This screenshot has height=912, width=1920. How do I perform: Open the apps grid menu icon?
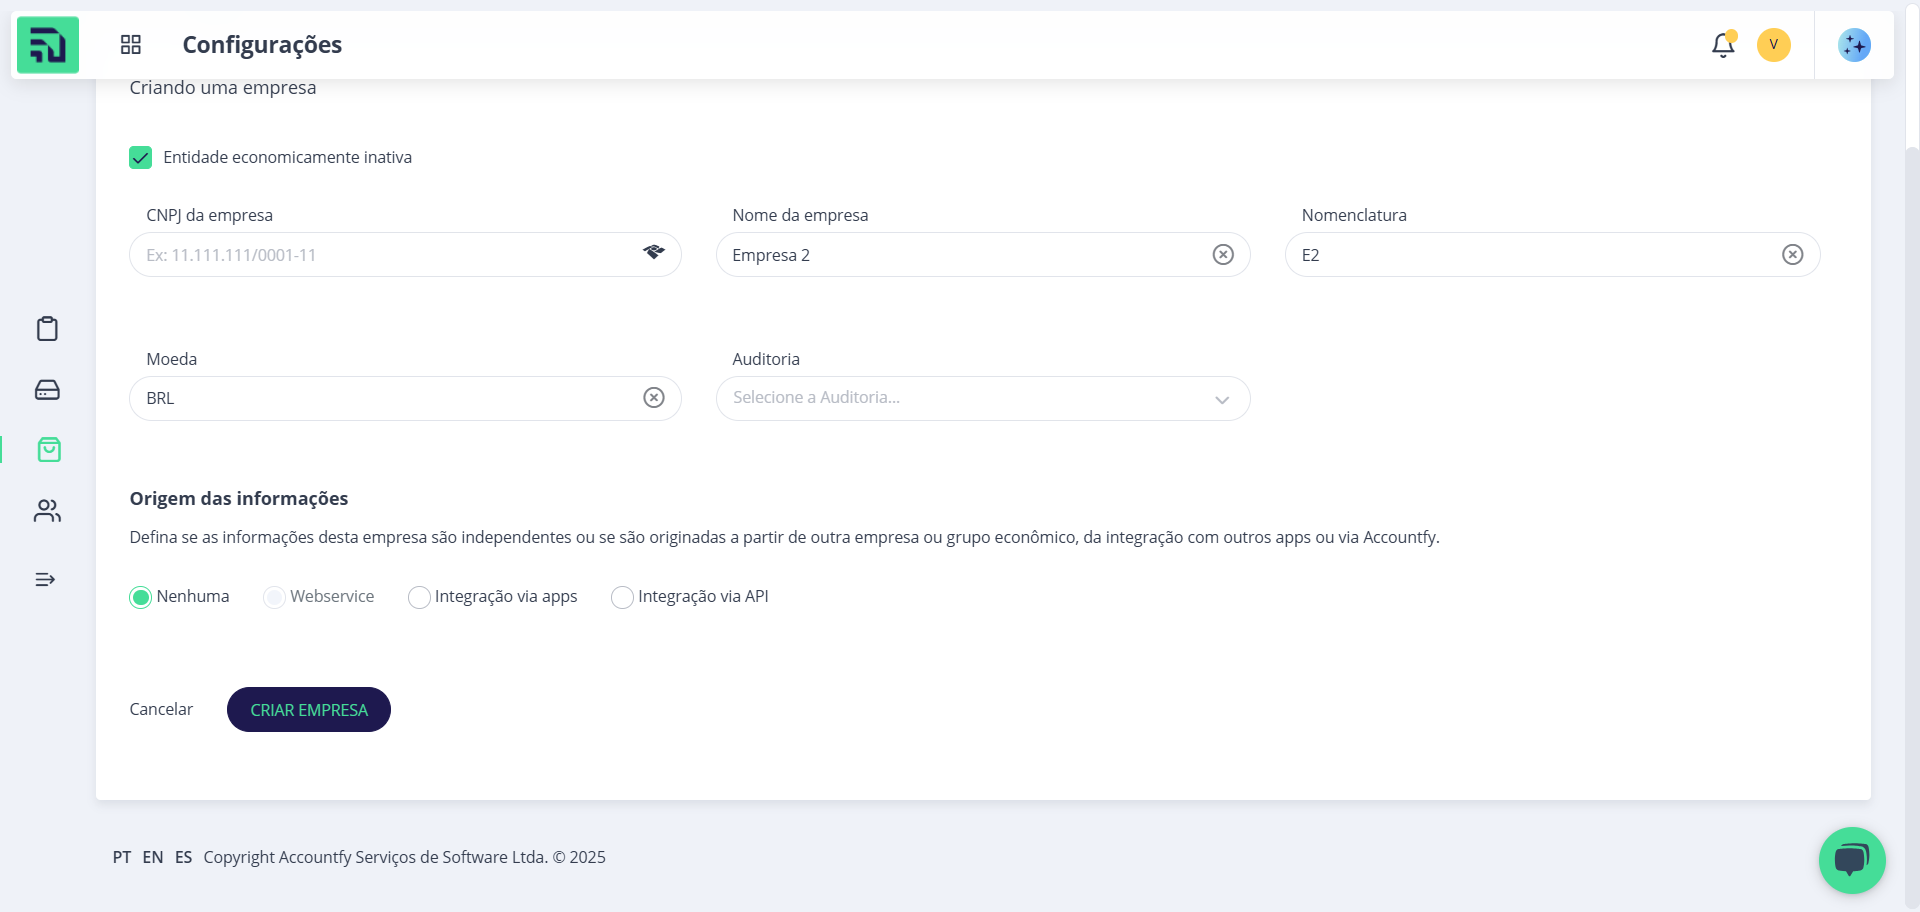pyautogui.click(x=131, y=45)
